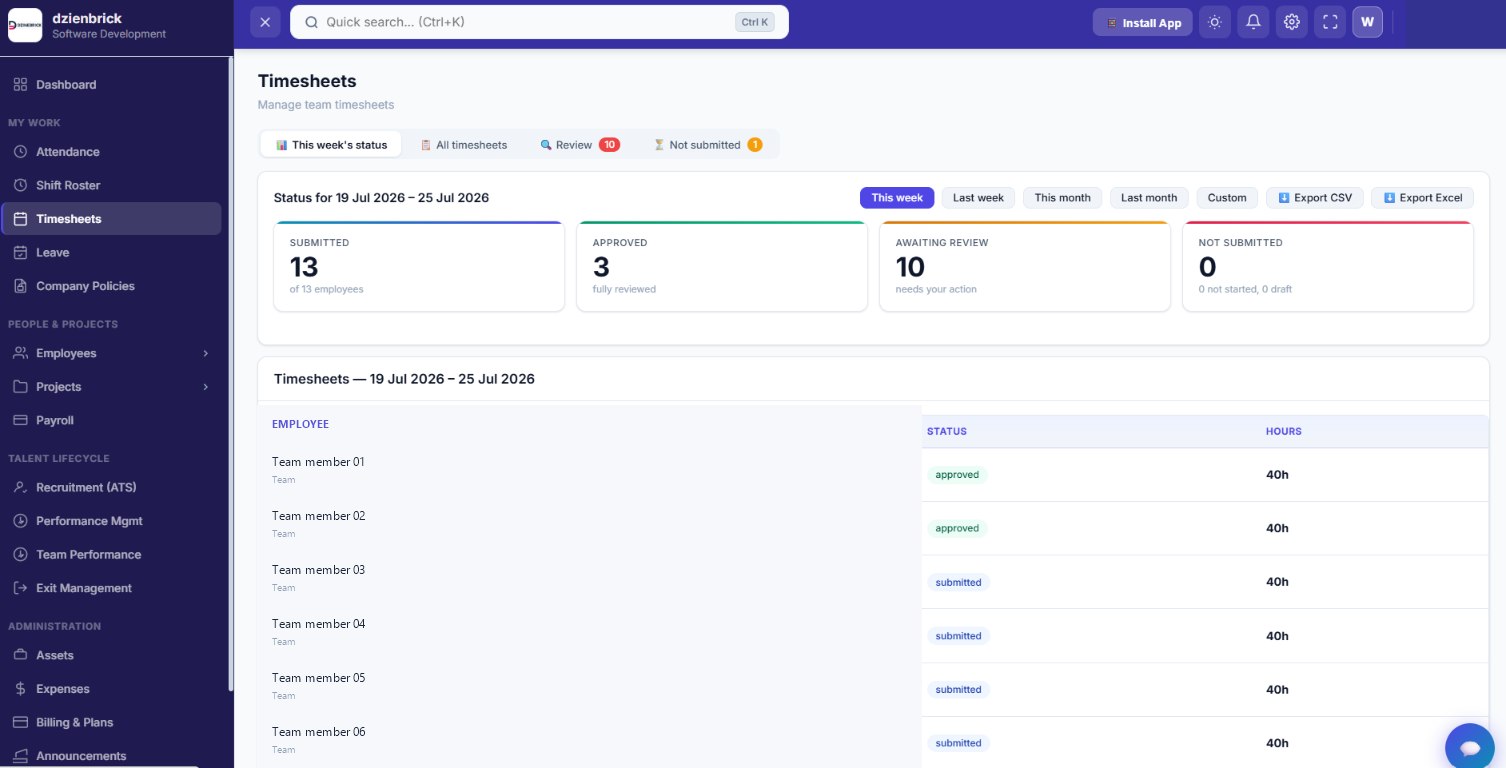Select the This week range filter
Viewport: 1506px width, 768px height.
(x=897, y=198)
